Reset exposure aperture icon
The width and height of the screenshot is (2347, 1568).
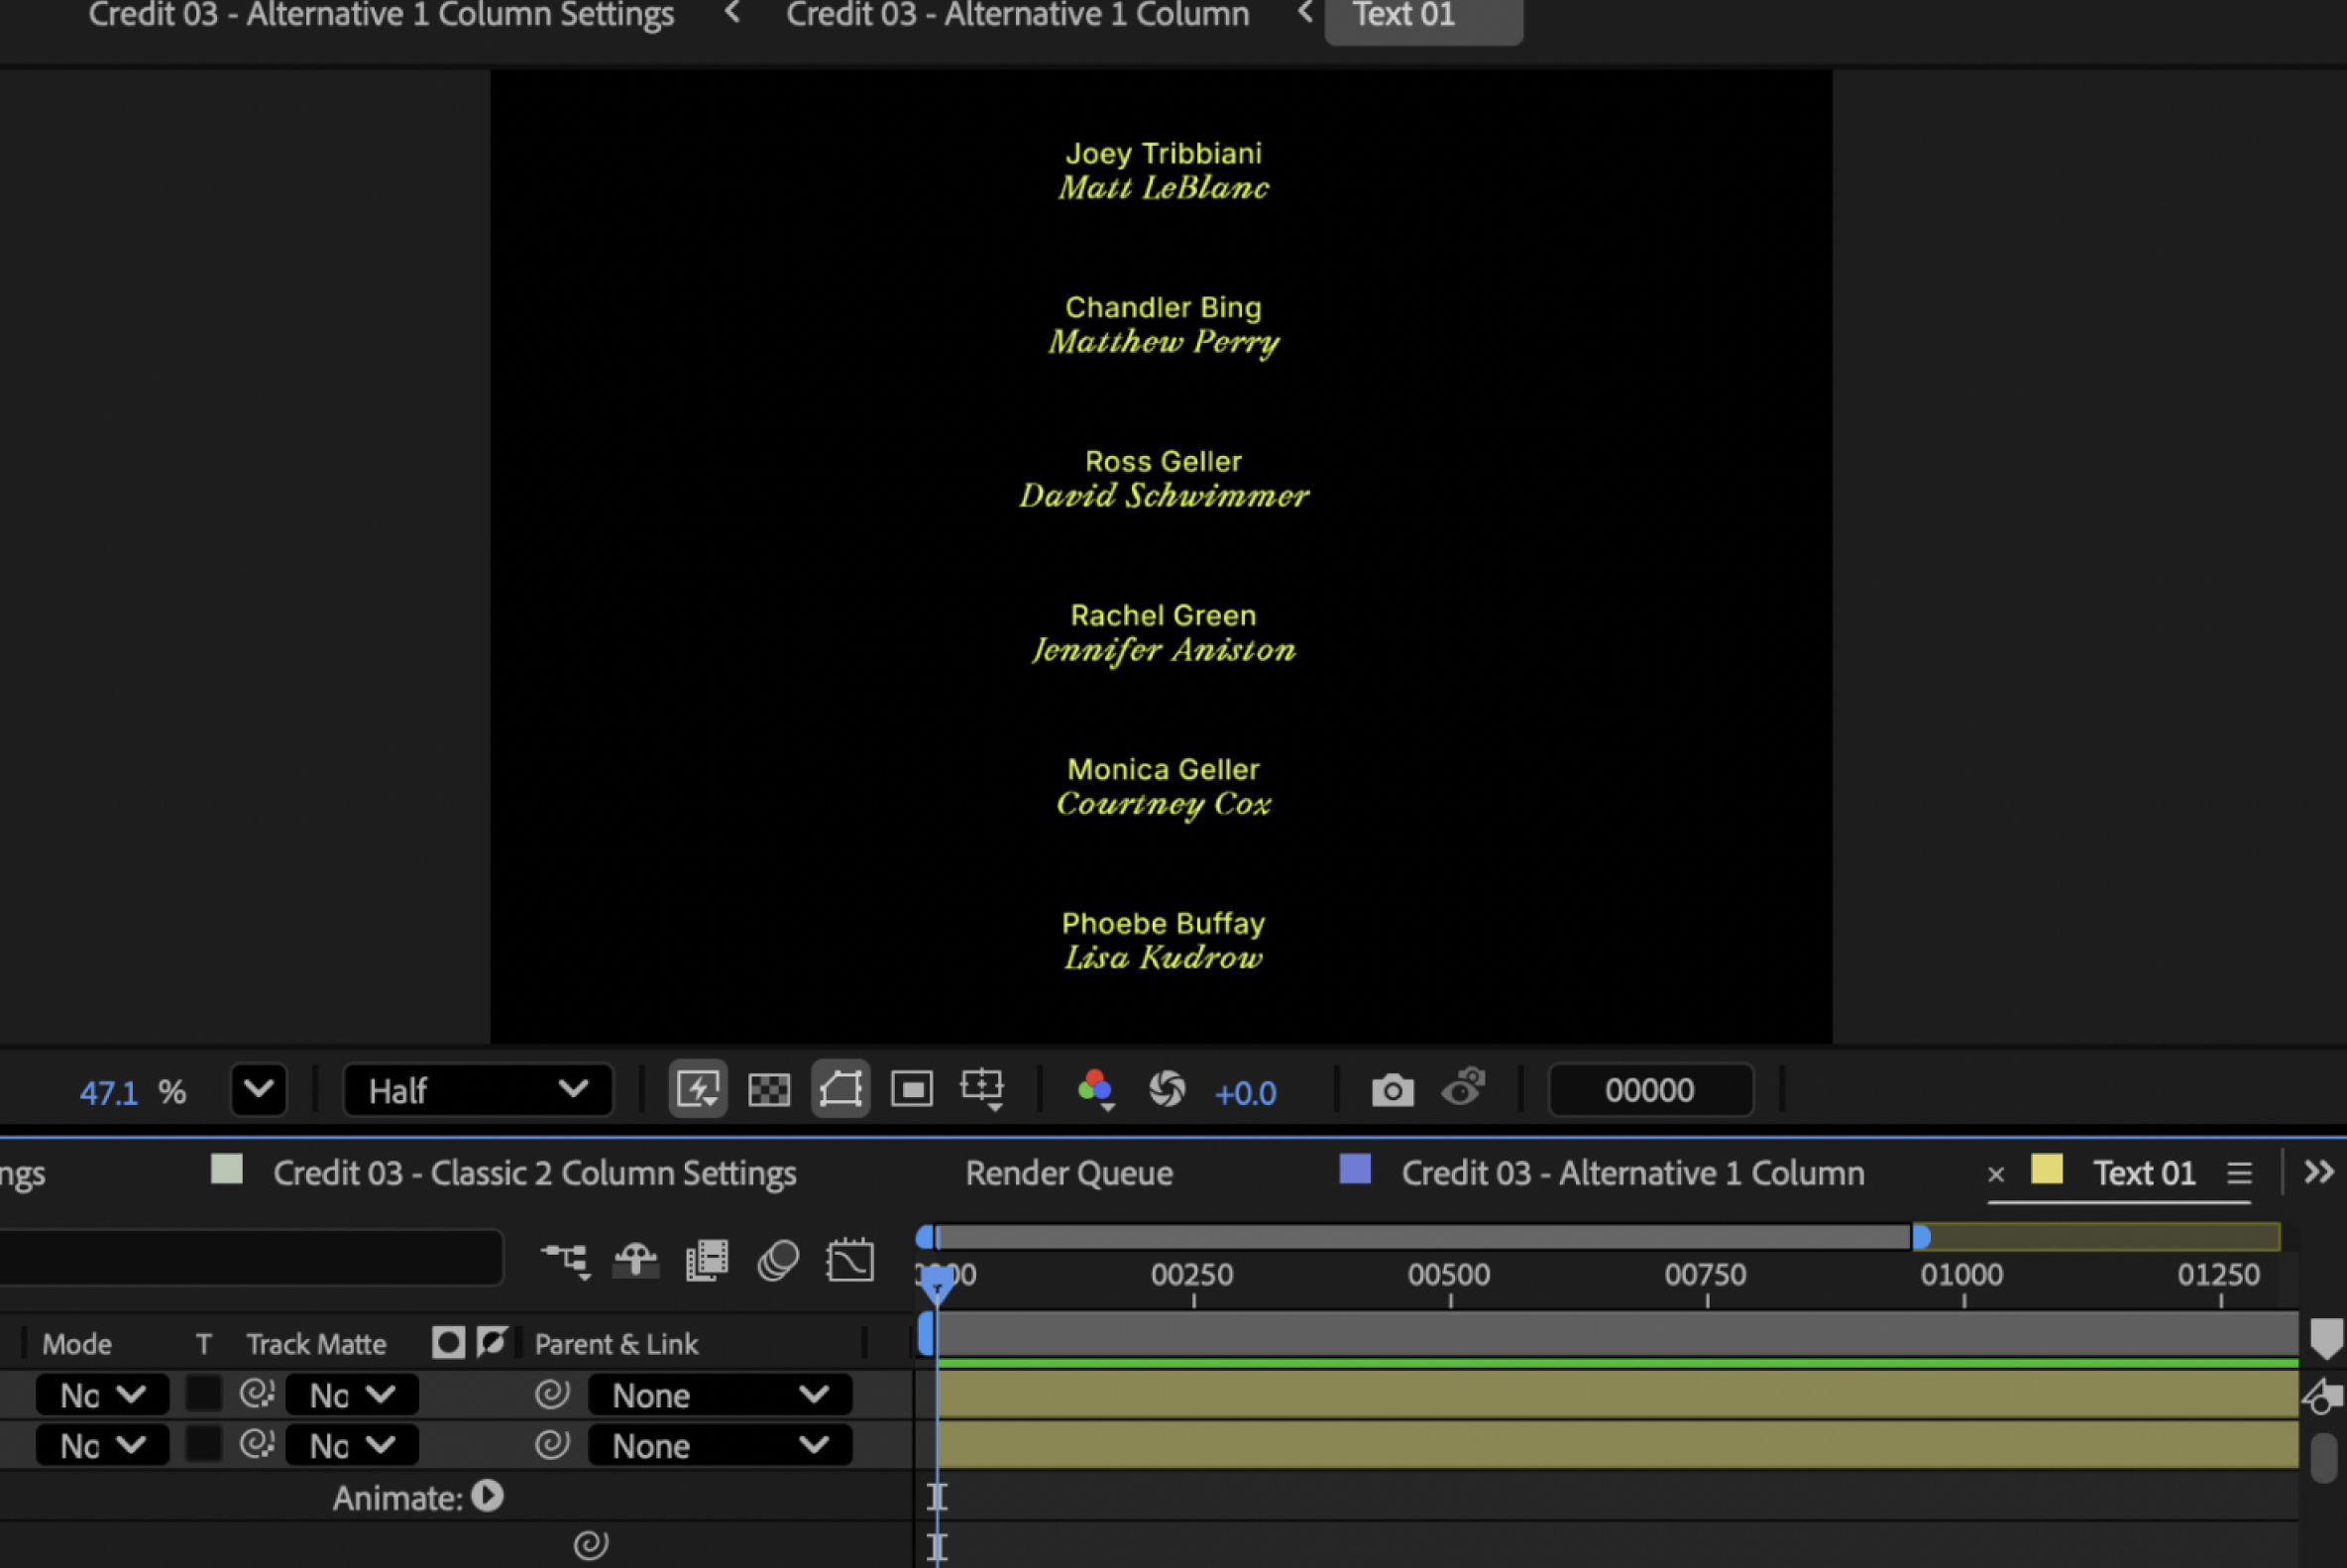[1167, 1089]
